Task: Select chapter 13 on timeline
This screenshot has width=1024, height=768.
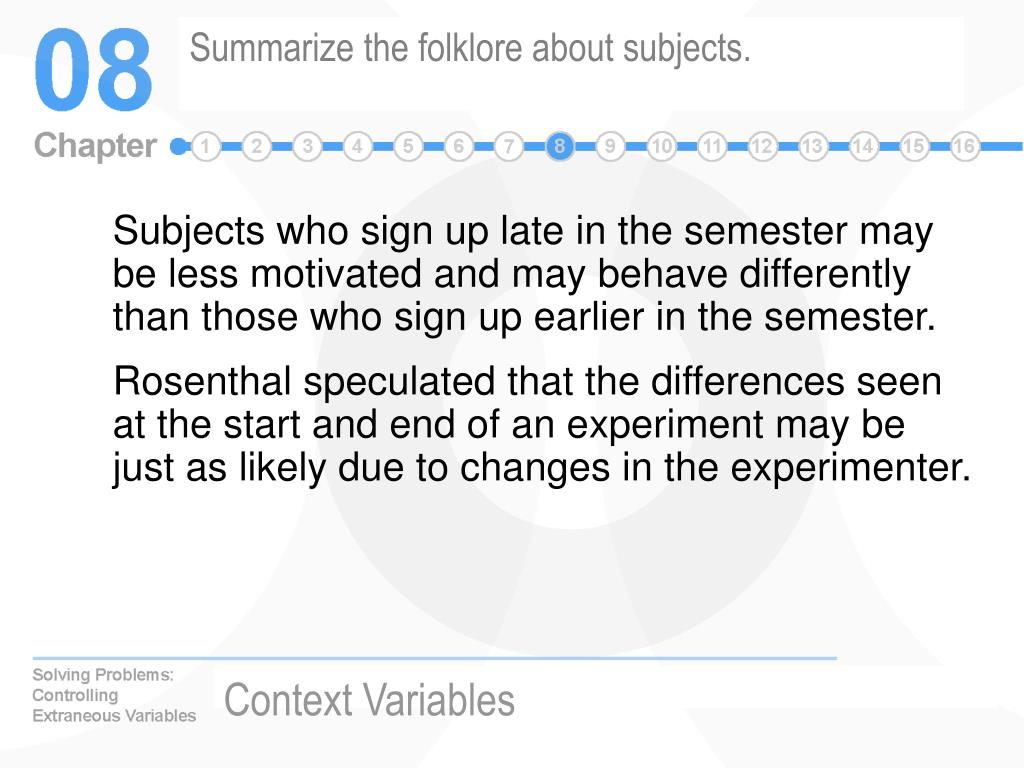Action: (812, 146)
